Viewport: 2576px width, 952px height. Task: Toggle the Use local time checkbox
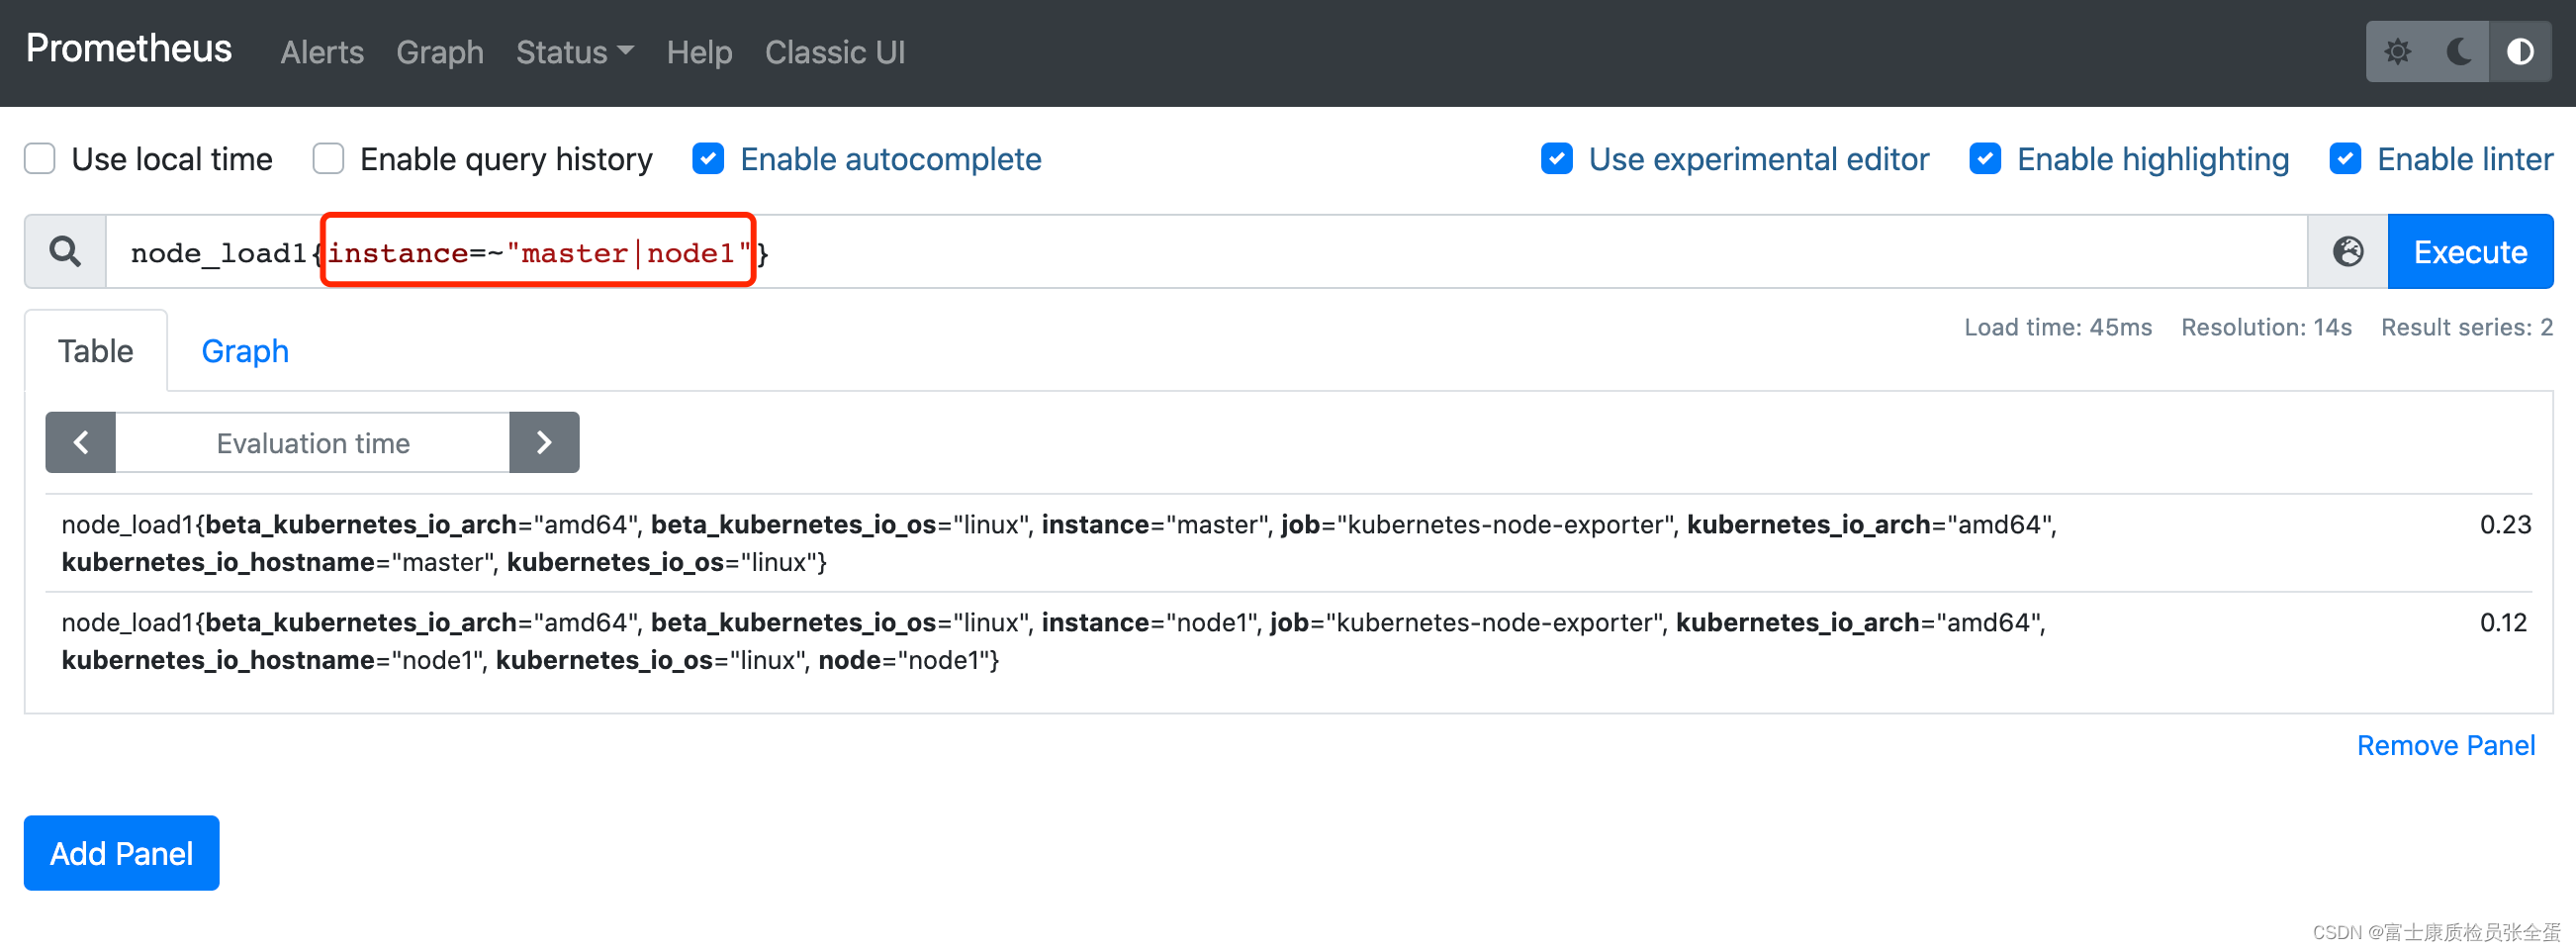40,159
